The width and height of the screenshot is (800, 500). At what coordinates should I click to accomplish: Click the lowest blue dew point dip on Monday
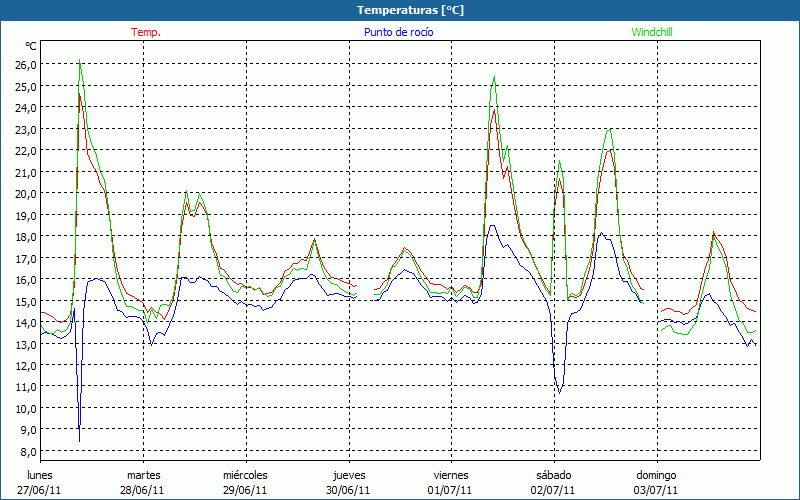coord(79,440)
